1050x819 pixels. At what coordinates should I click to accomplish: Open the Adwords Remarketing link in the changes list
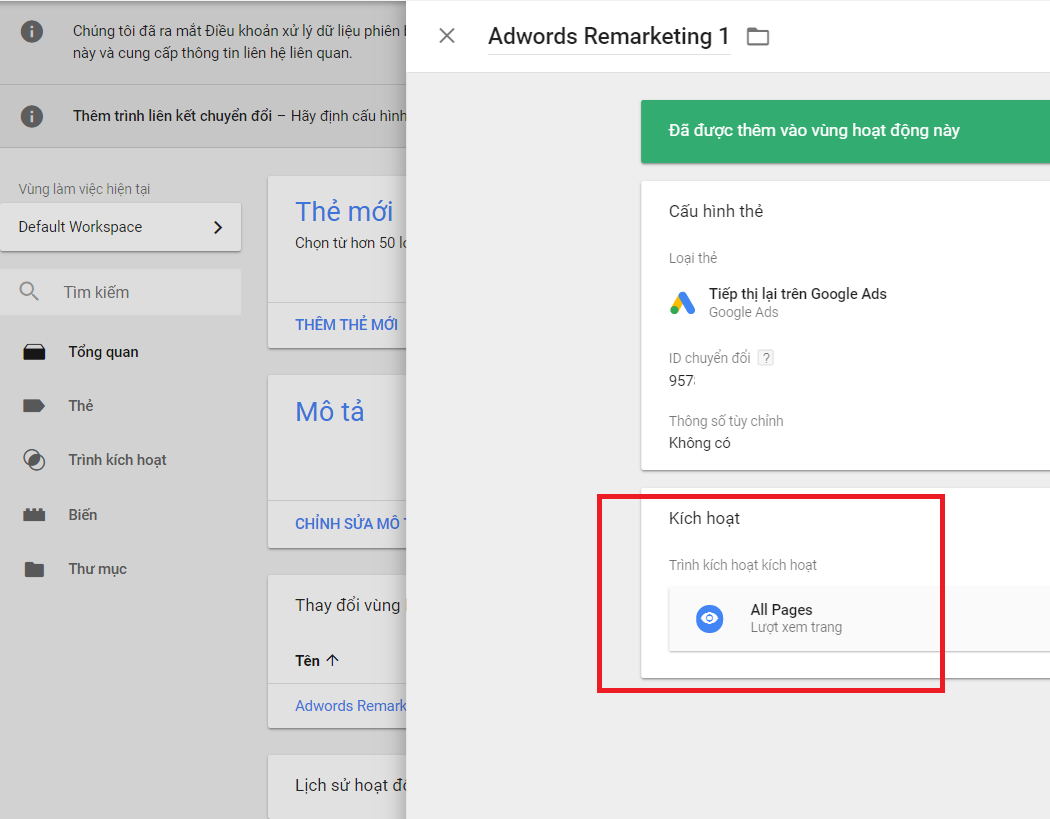point(350,706)
